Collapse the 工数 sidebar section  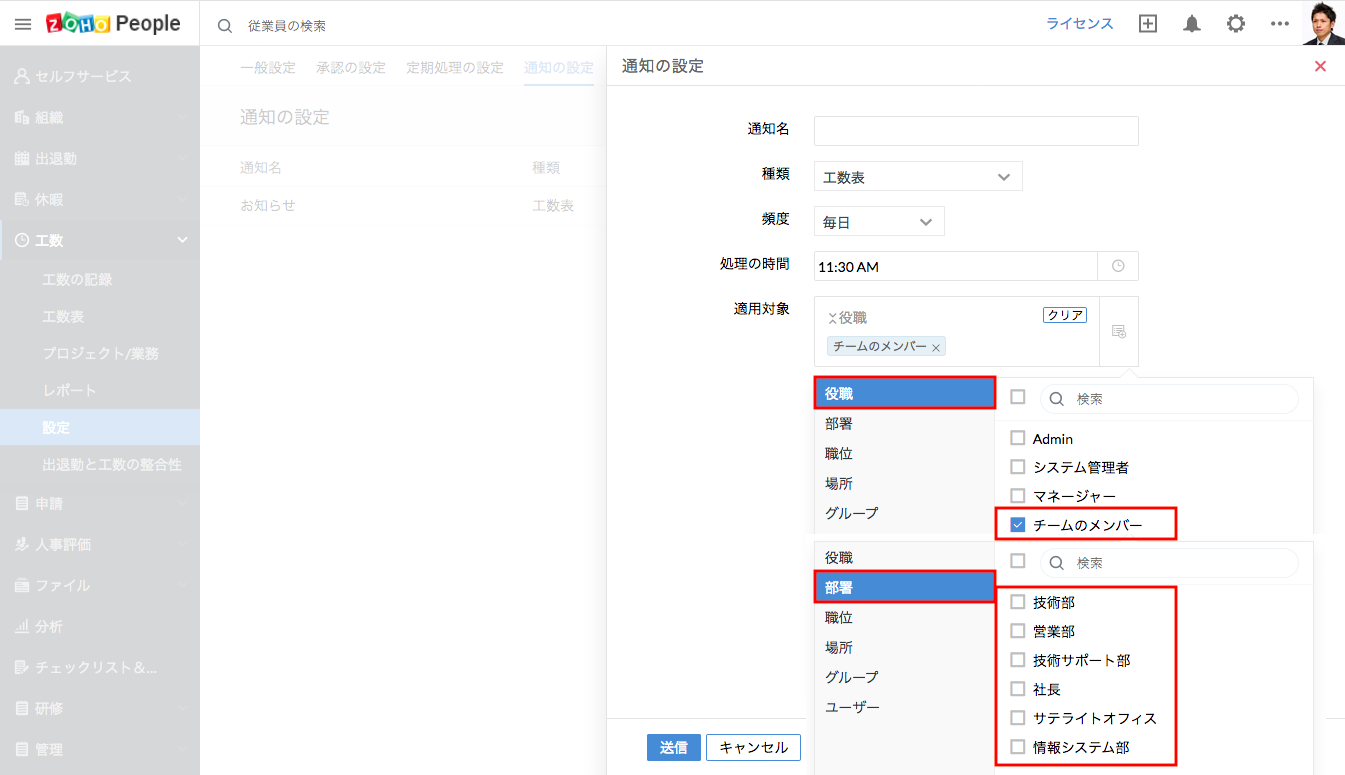pyautogui.click(x=182, y=240)
